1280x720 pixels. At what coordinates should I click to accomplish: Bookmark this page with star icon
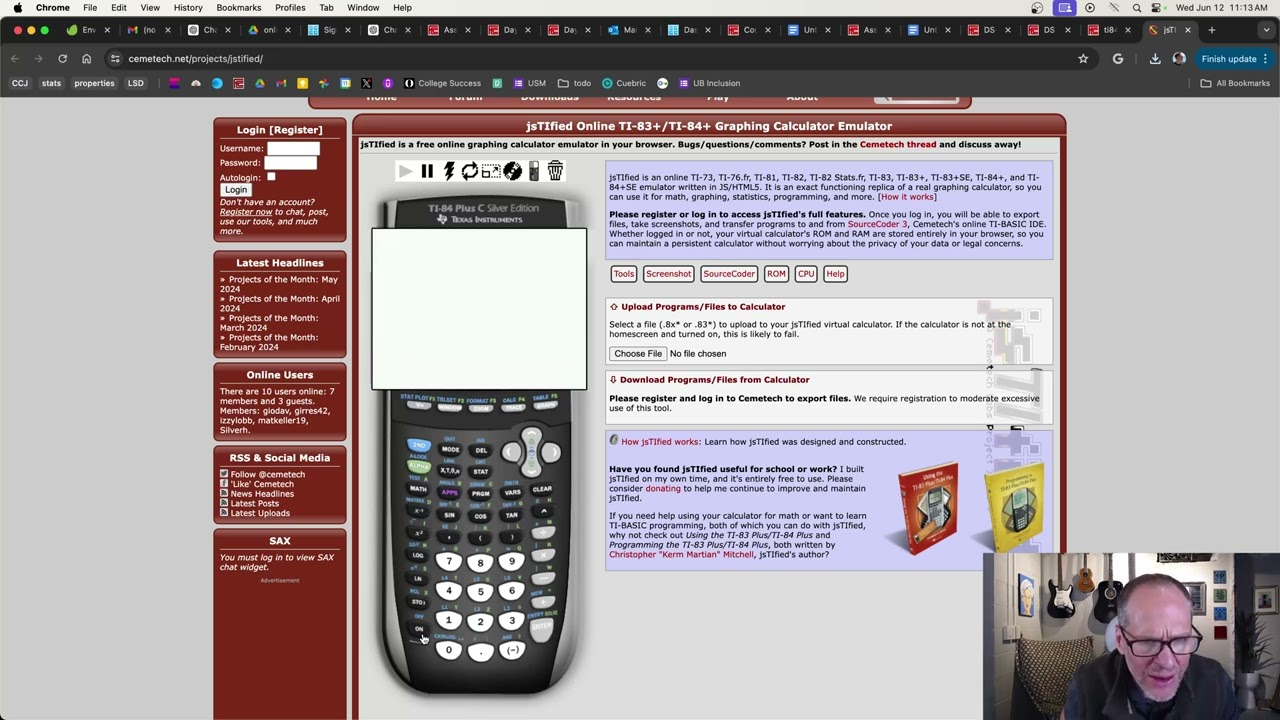1083,59
